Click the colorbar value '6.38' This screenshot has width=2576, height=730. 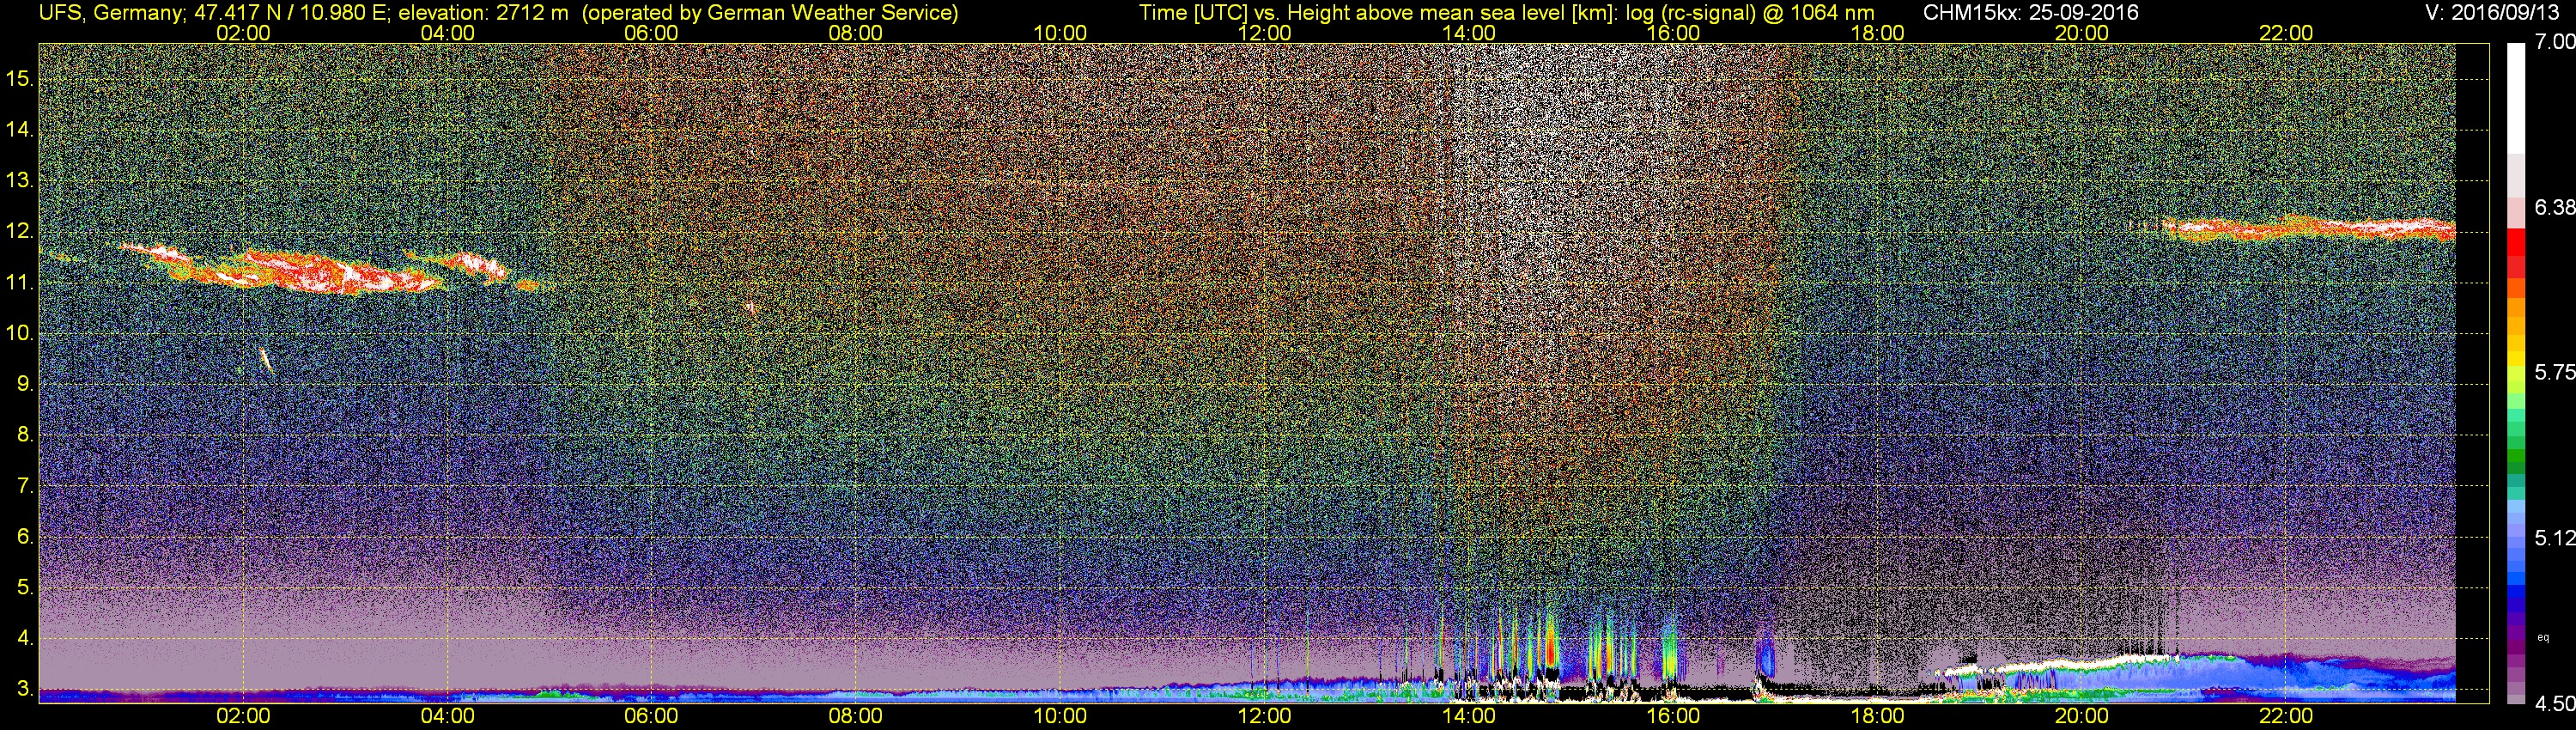pyautogui.click(x=2555, y=207)
